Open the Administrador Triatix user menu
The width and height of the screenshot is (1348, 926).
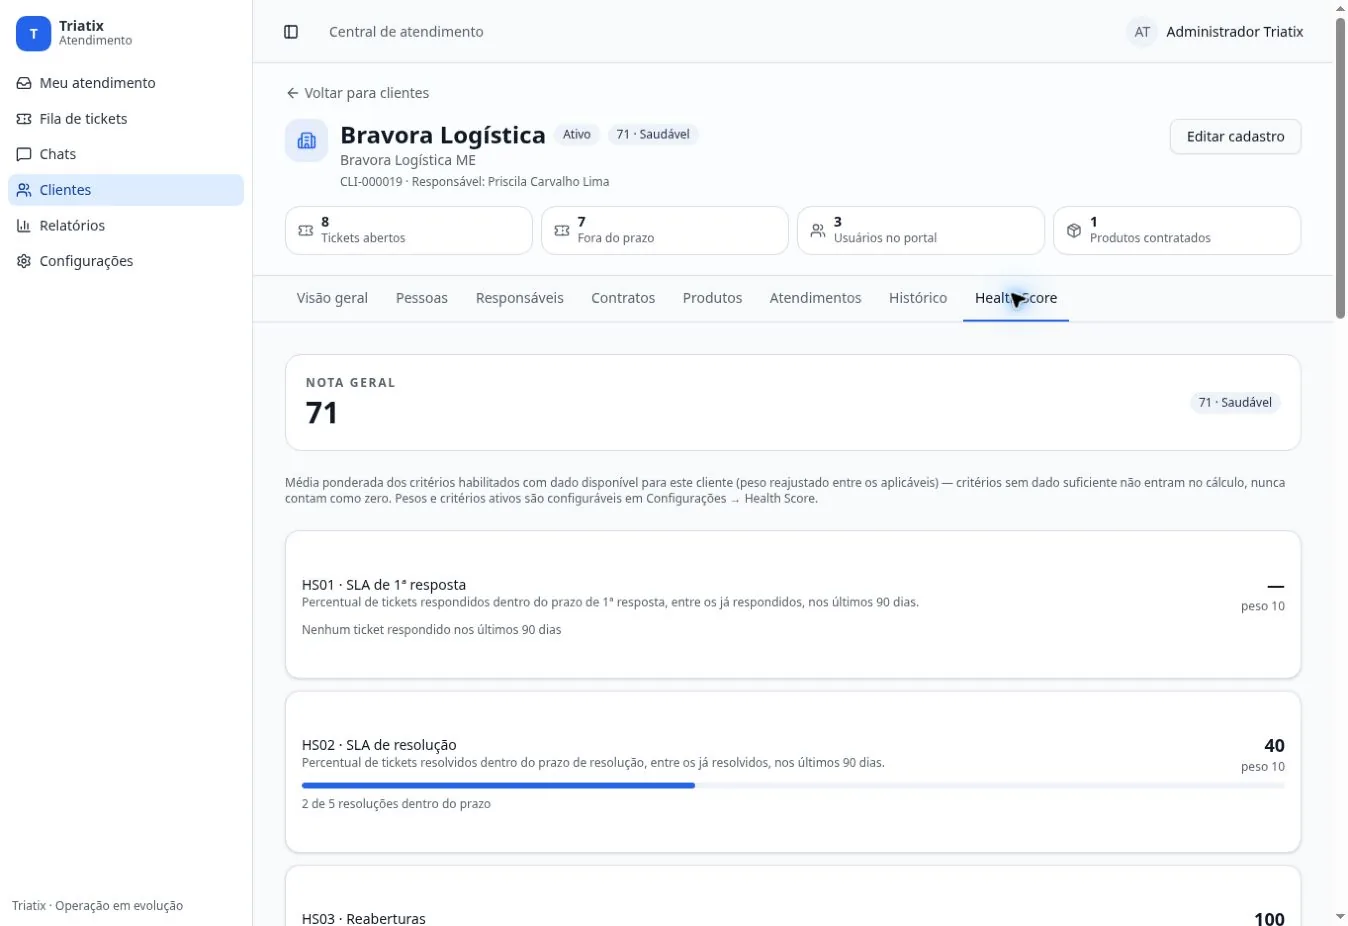(1215, 32)
